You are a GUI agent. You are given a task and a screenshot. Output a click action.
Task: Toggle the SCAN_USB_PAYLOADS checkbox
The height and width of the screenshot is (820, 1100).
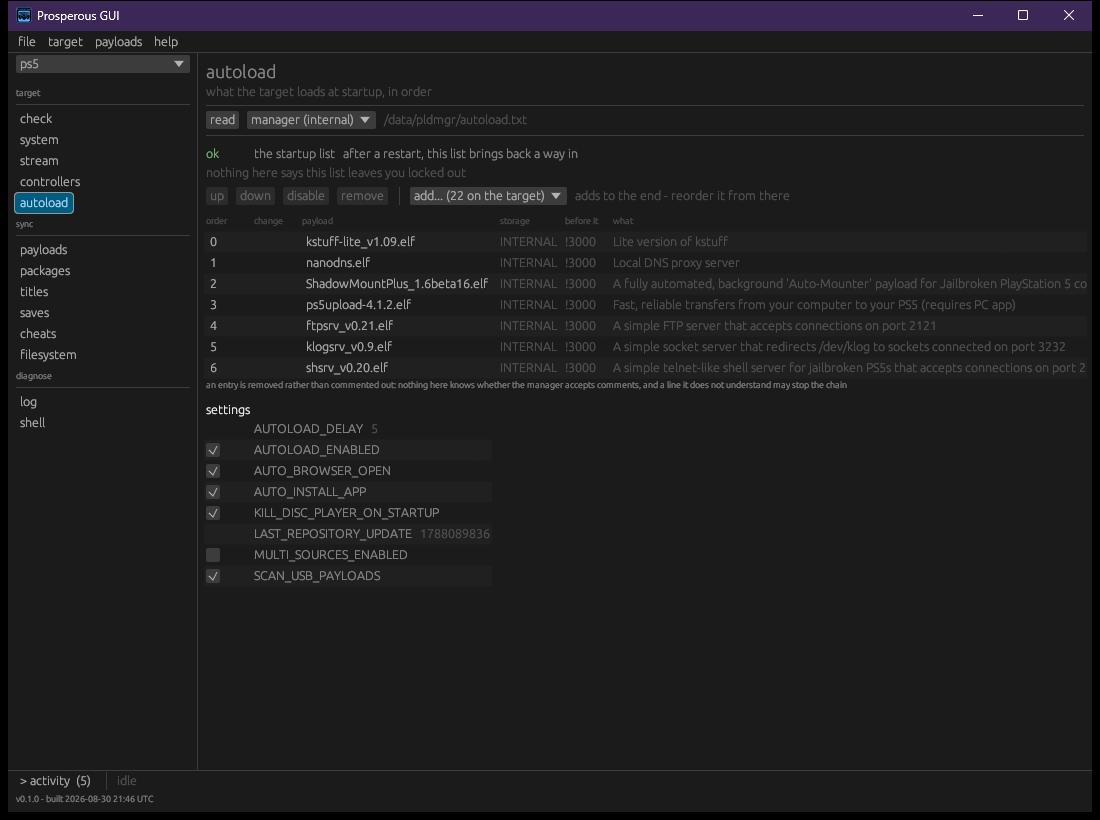pyautogui.click(x=213, y=577)
